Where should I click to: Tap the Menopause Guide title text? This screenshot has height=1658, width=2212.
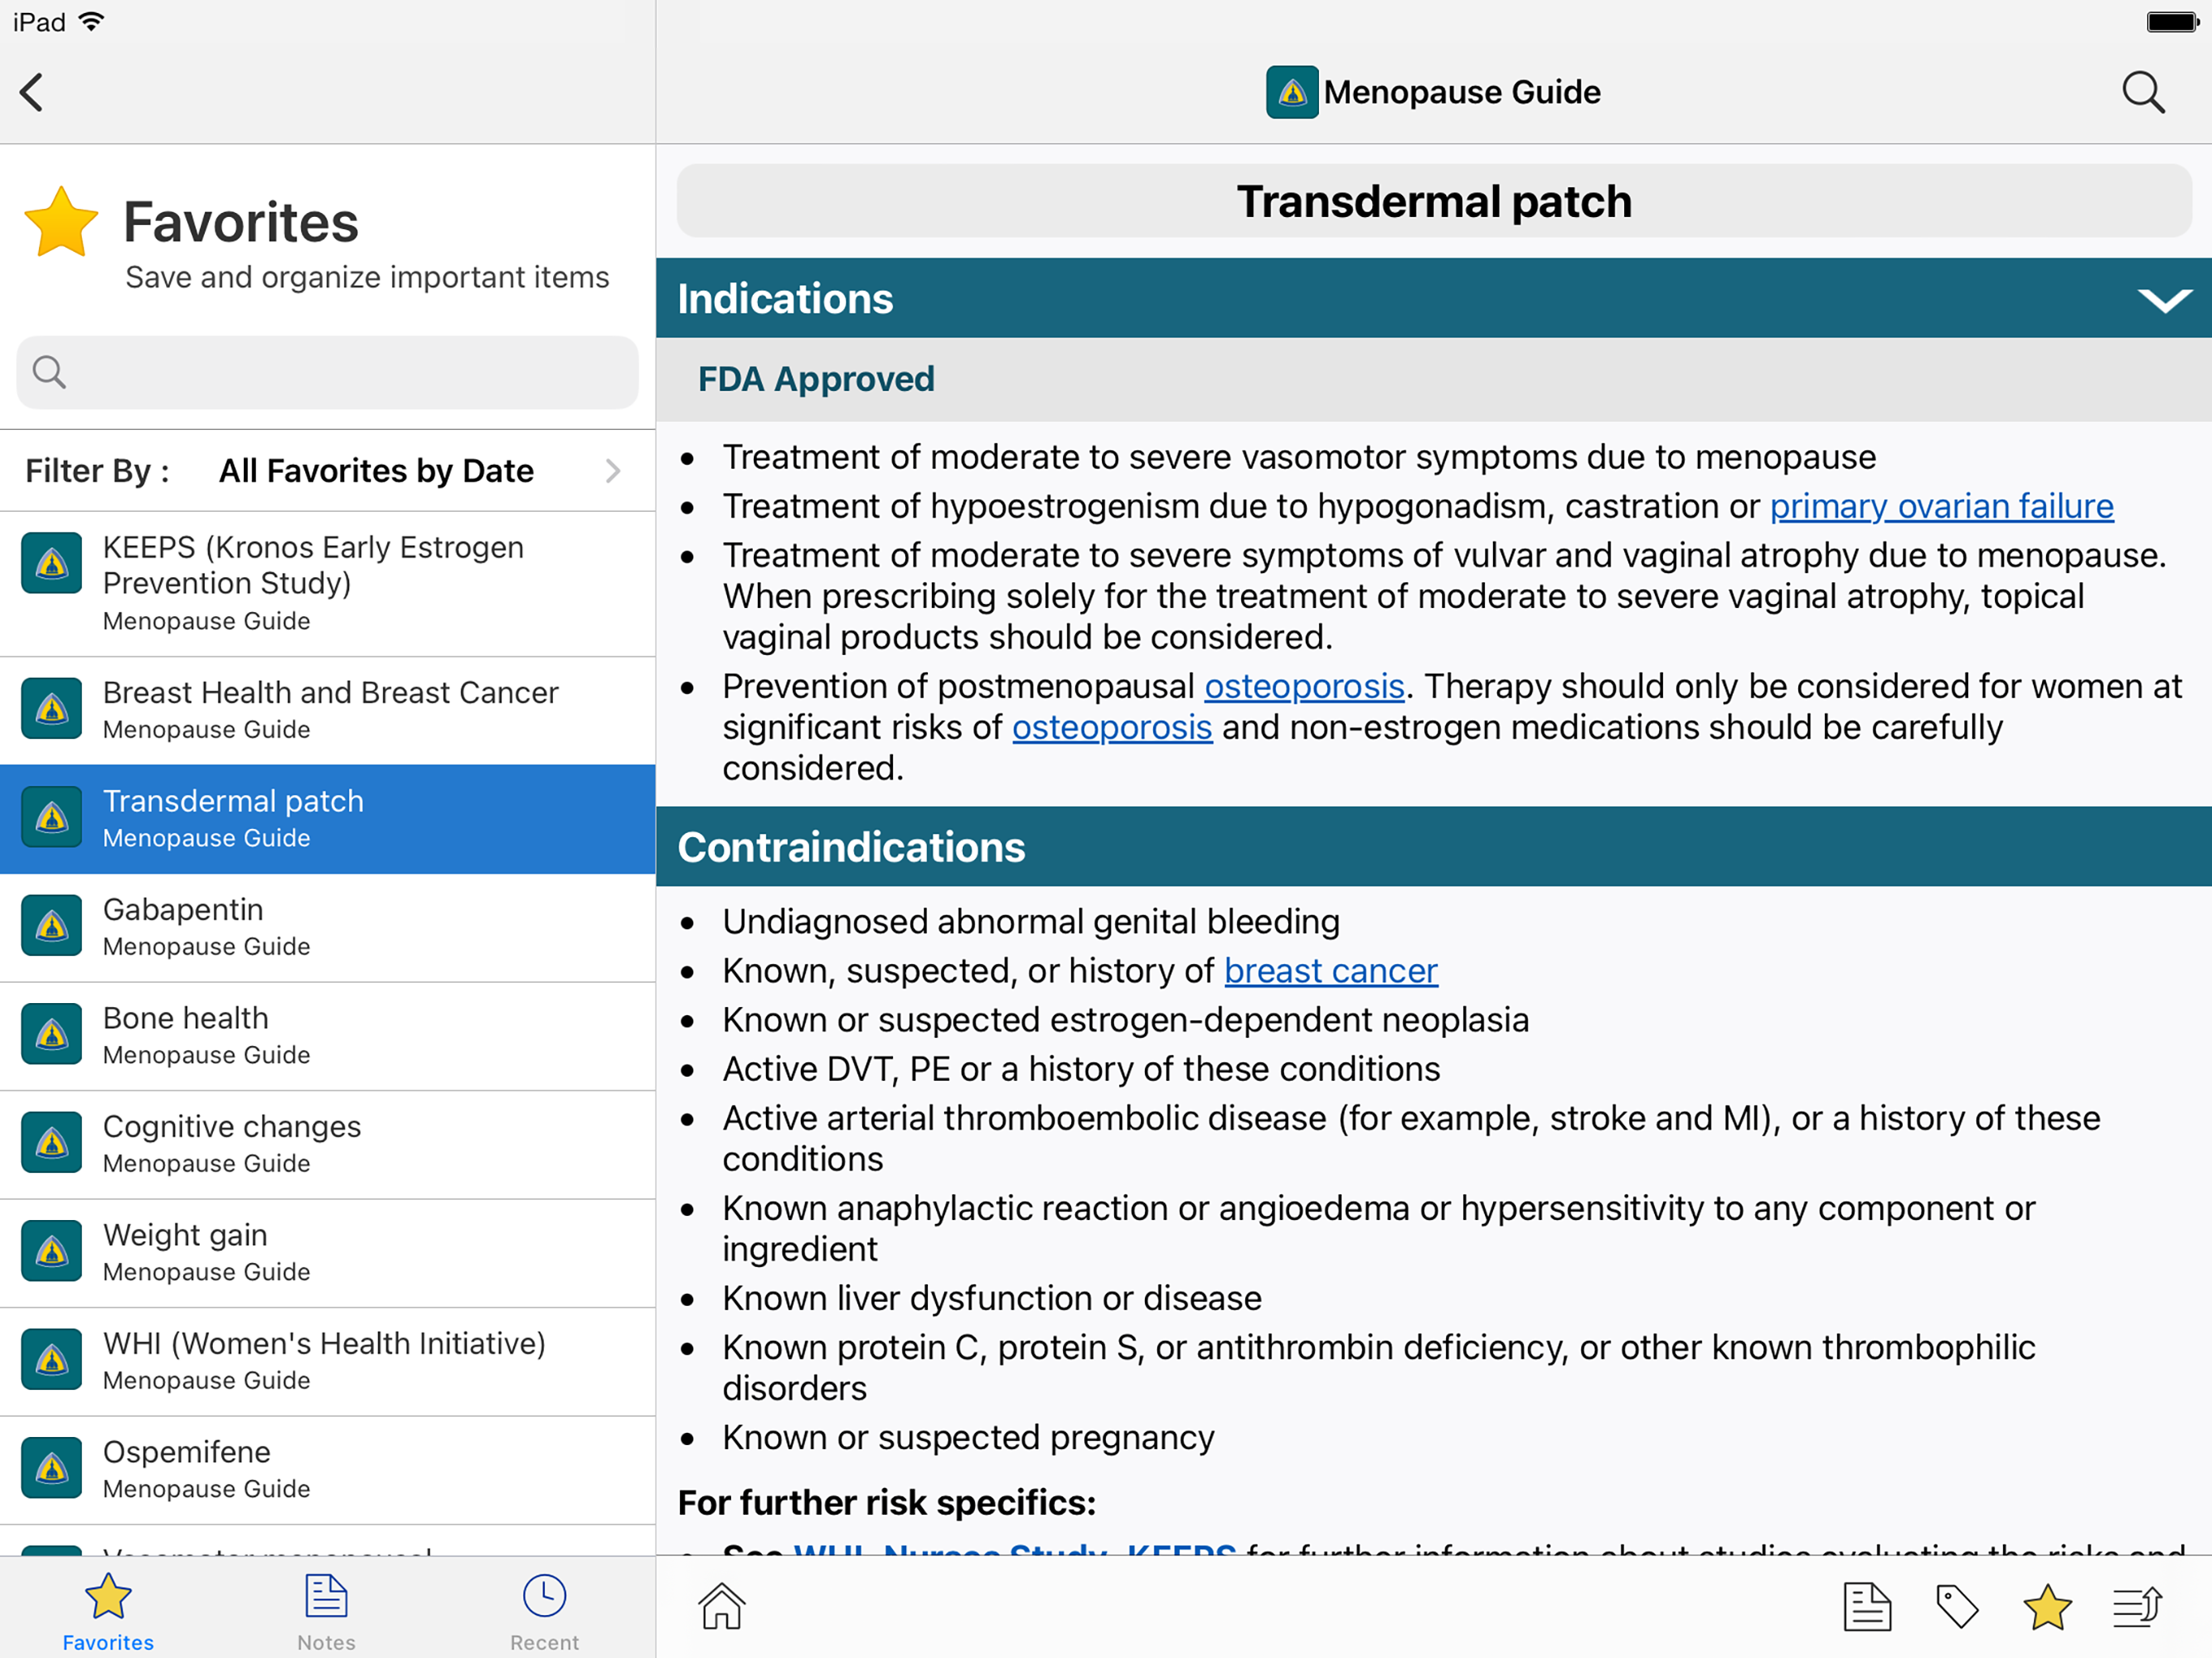point(1462,92)
